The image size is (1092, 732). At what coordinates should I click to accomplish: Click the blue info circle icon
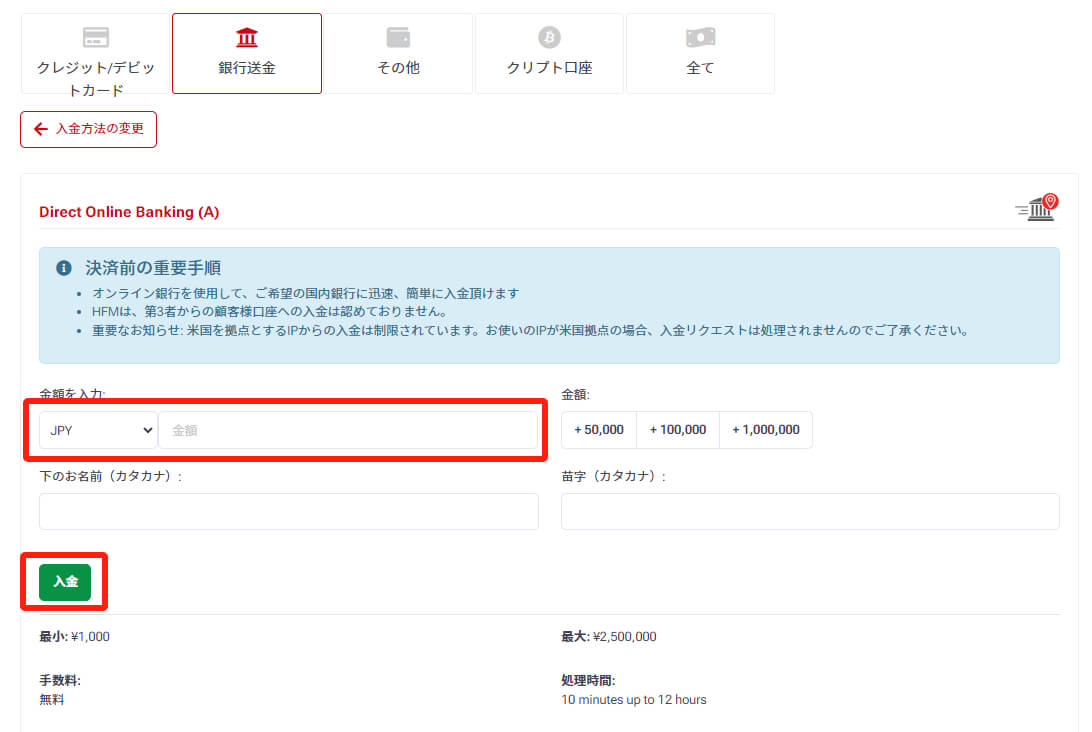(65, 268)
